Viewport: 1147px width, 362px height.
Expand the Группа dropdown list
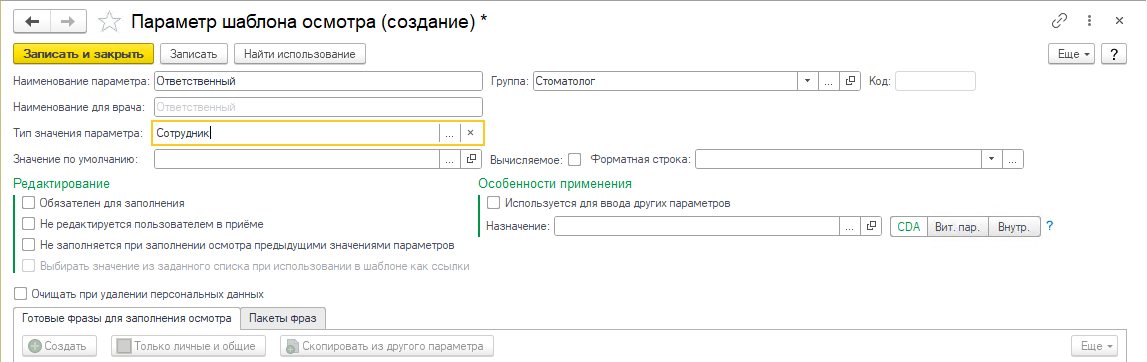(x=808, y=81)
